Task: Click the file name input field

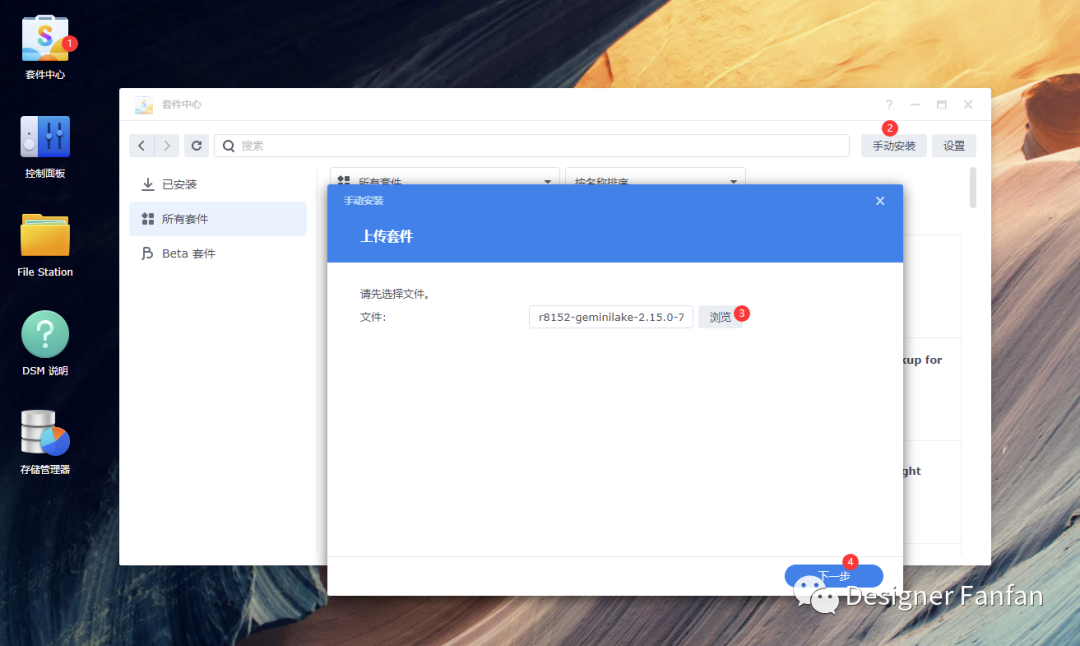Action: click(x=610, y=316)
